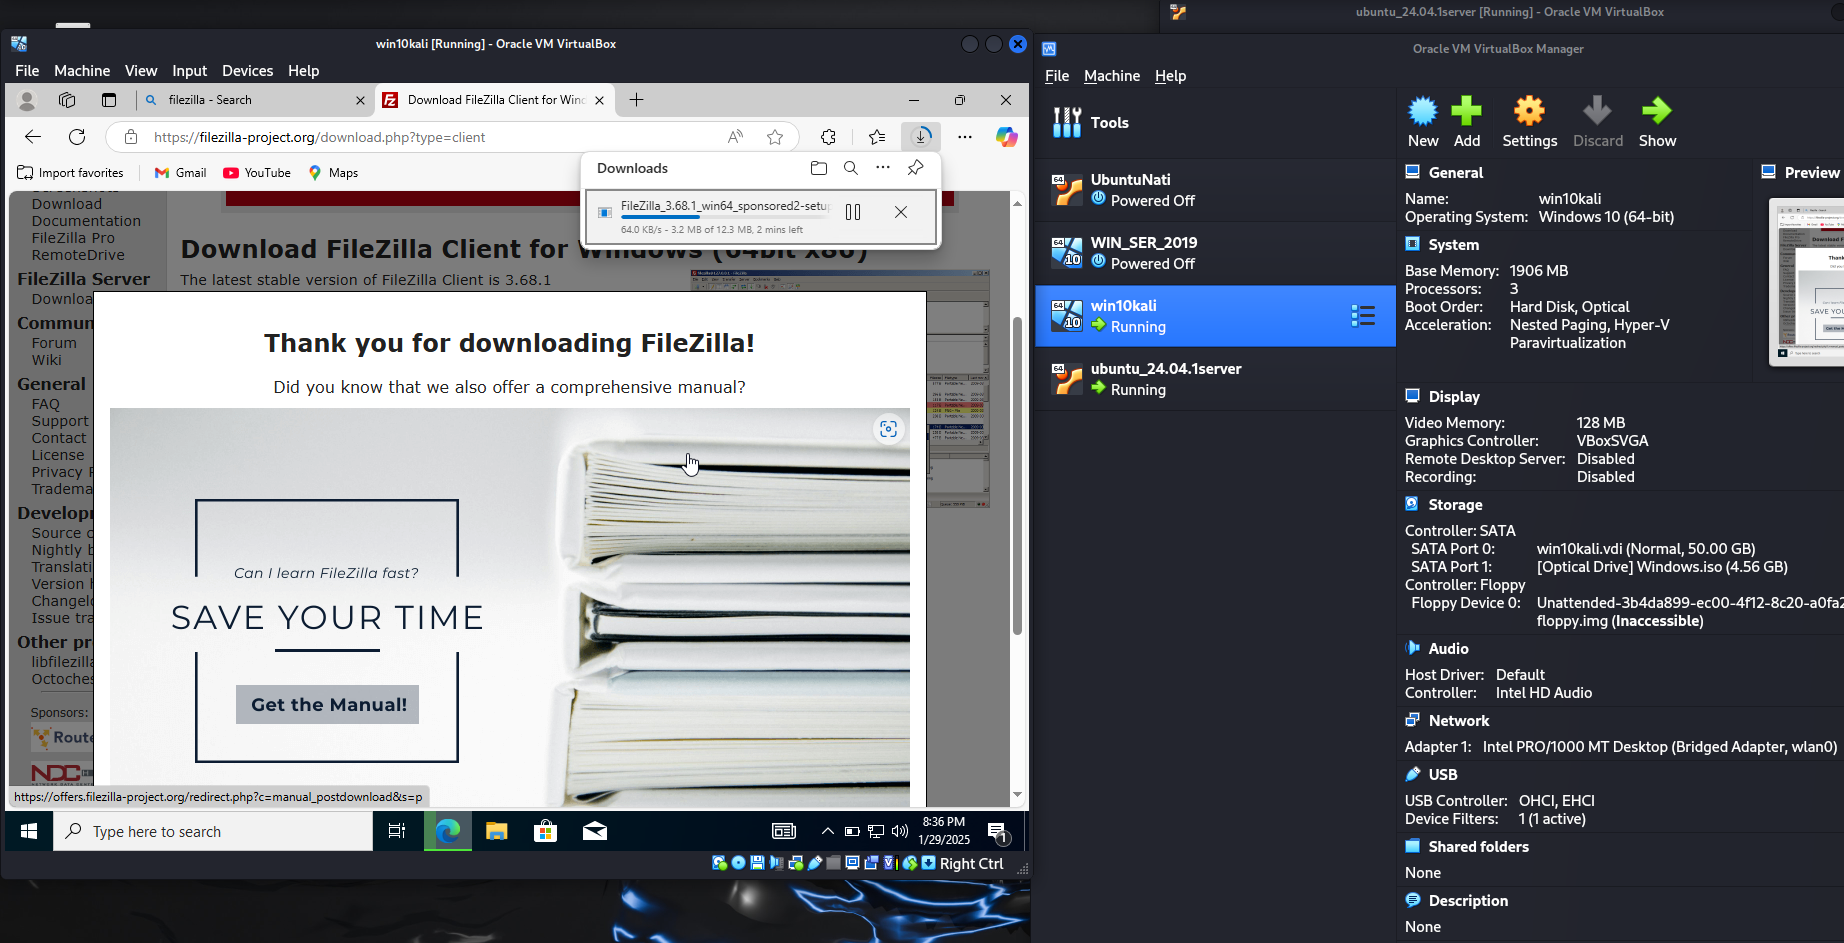Screen dimensions: 1844x943
Task: Open the YouTube favorites link
Action: tap(257, 173)
